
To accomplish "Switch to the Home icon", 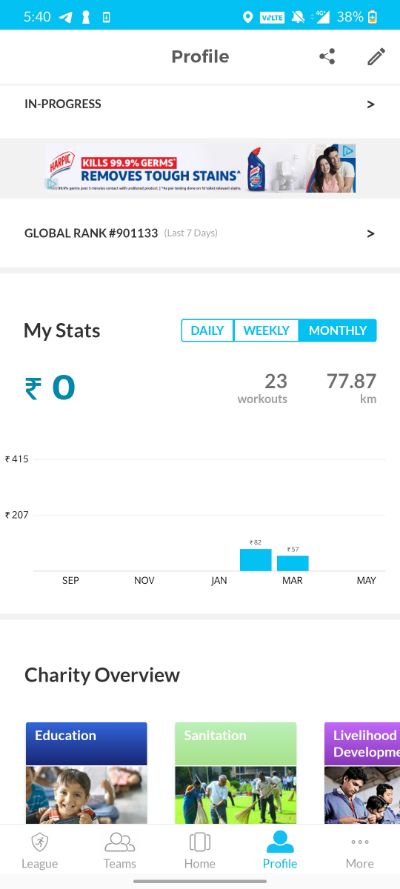I will (199, 842).
